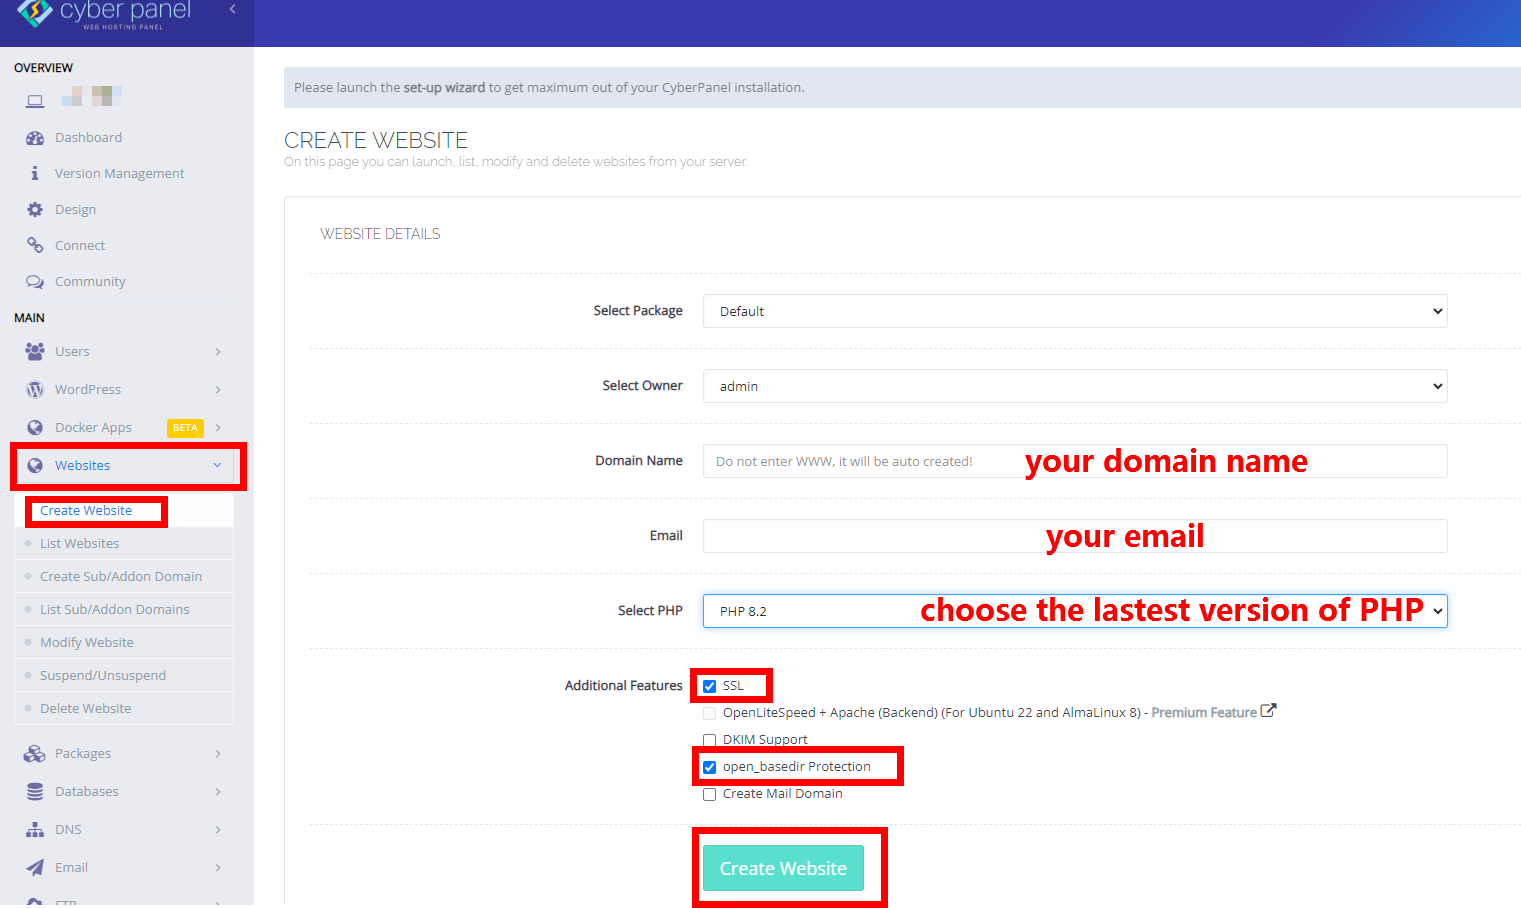The height and width of the screenshot is (908, 1521).
Task: Uncheck the SSL checkbox
Action: pos(709,686)
